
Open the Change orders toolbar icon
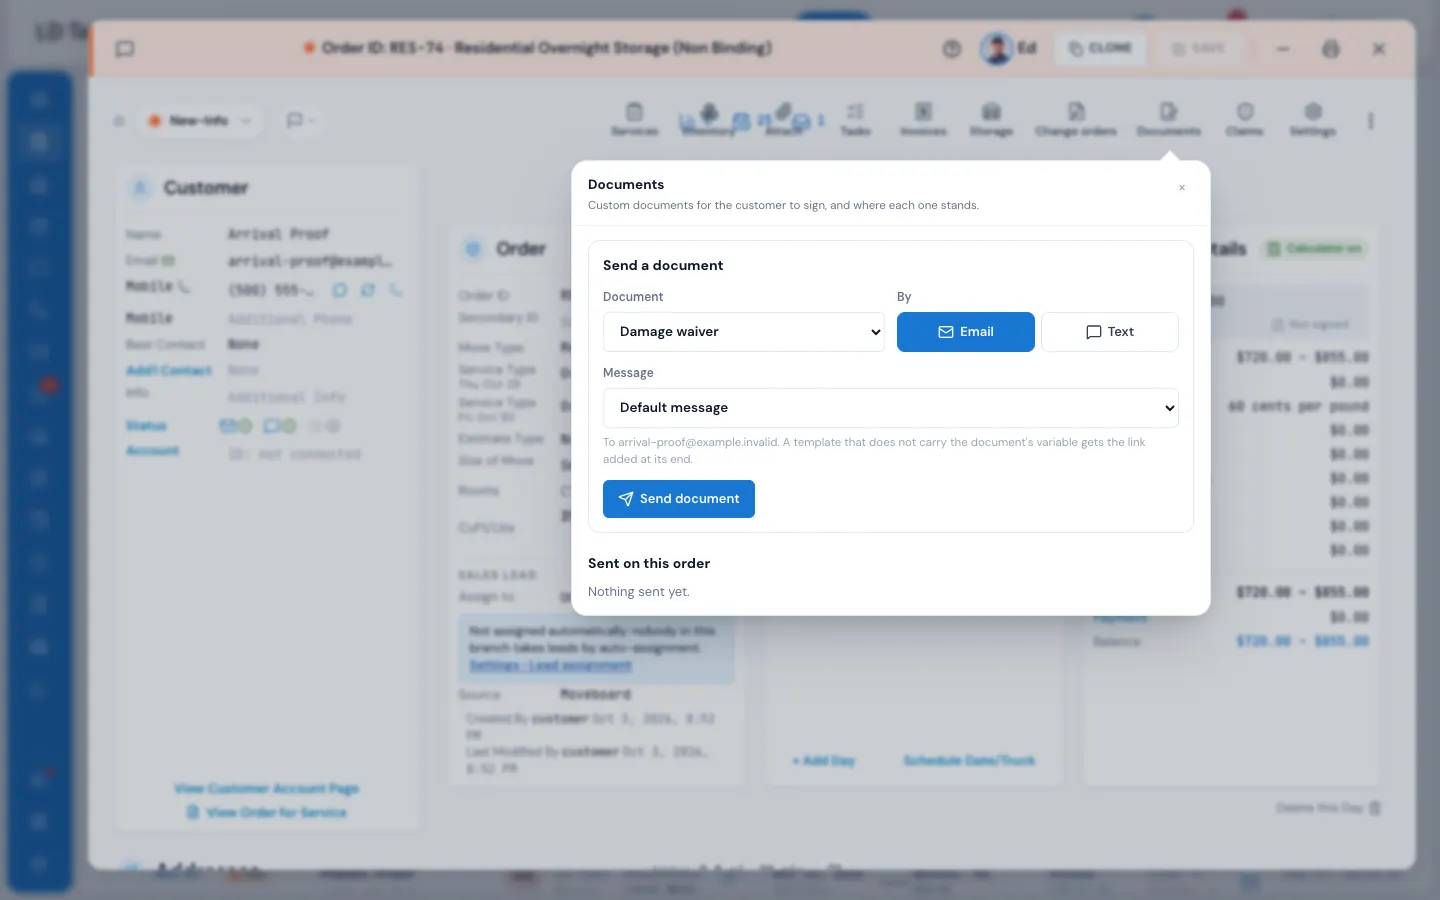[x=1076, y=119]
